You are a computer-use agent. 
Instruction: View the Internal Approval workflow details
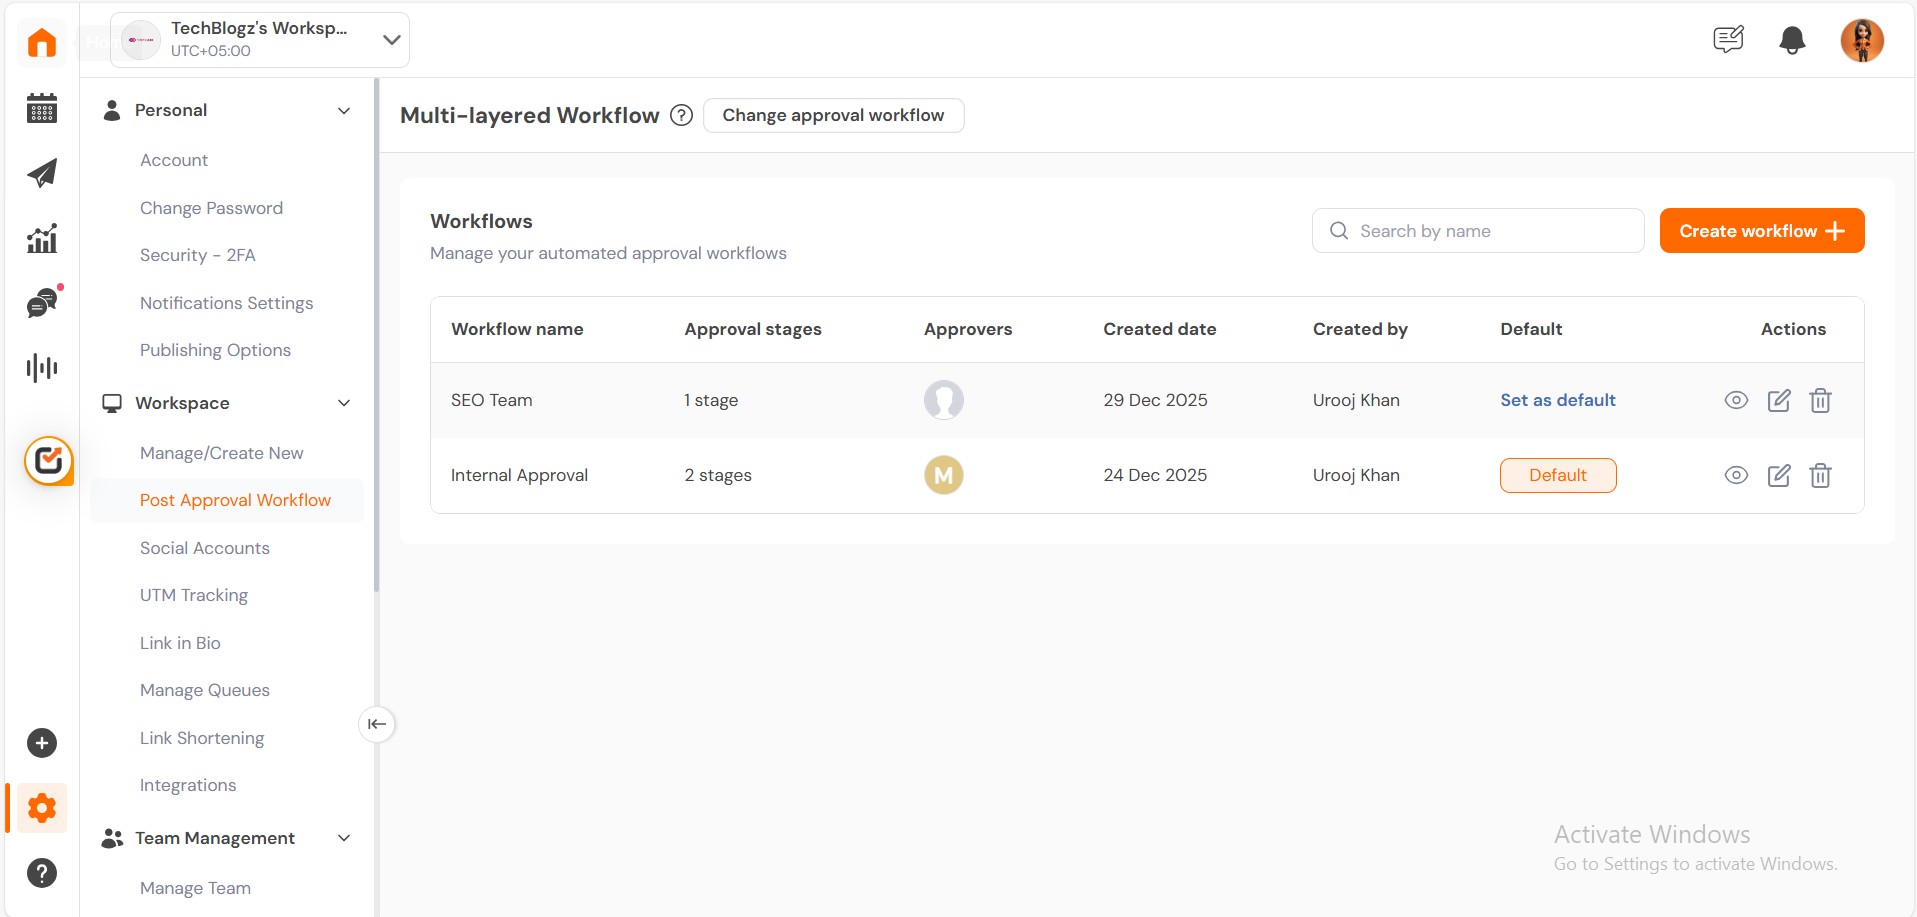pos(1736,476)
